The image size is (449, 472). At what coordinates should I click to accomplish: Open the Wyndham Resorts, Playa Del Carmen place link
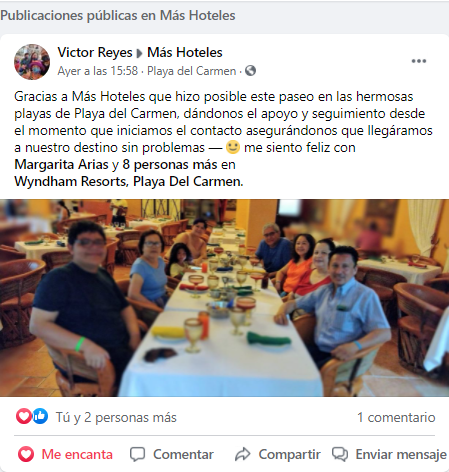click(129, 181)
